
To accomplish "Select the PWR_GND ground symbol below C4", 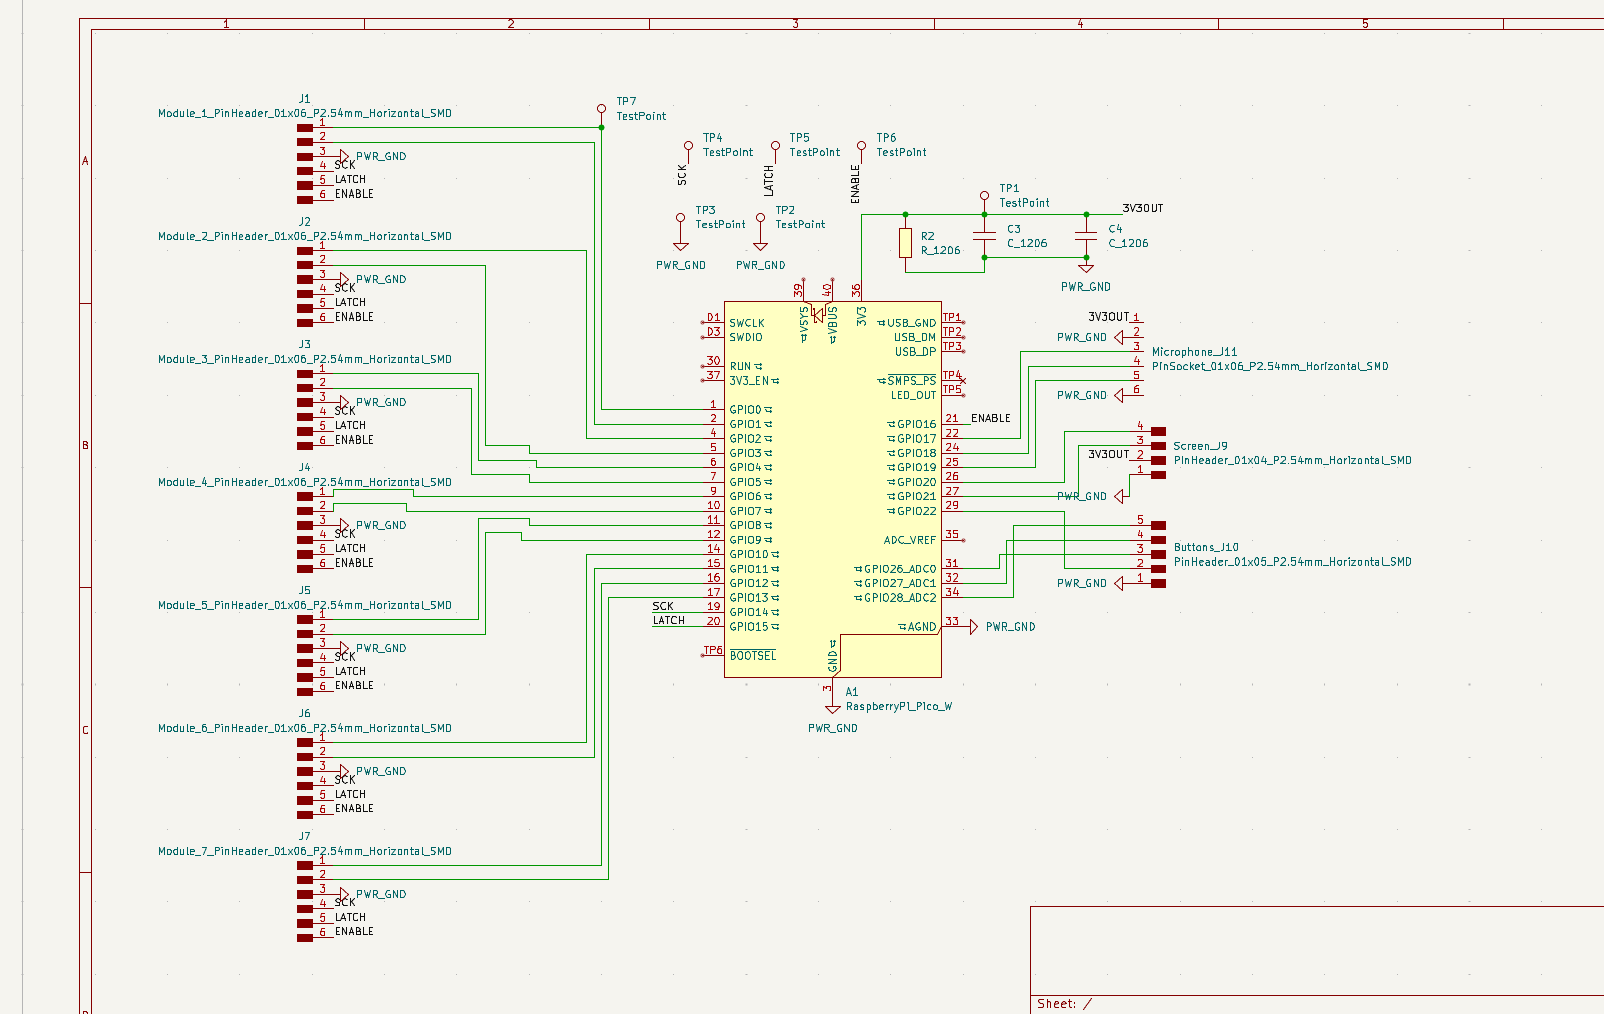I will 1086,268.
